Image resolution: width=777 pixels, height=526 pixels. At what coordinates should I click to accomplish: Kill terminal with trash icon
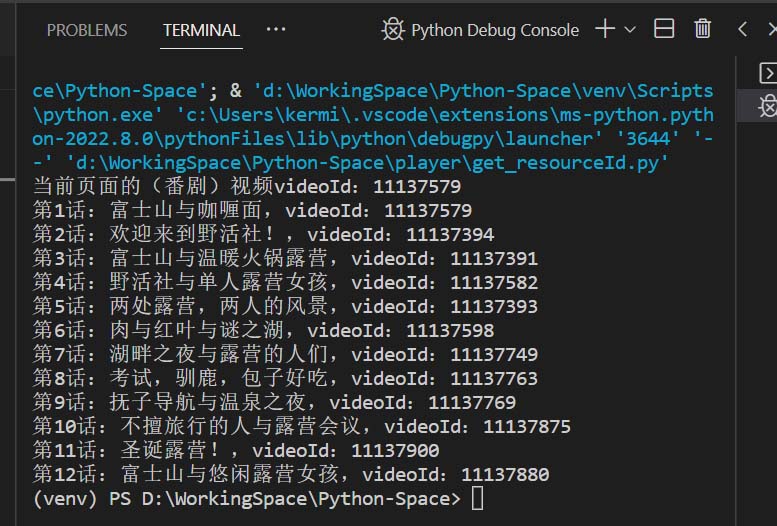click(x=702, y=29)
